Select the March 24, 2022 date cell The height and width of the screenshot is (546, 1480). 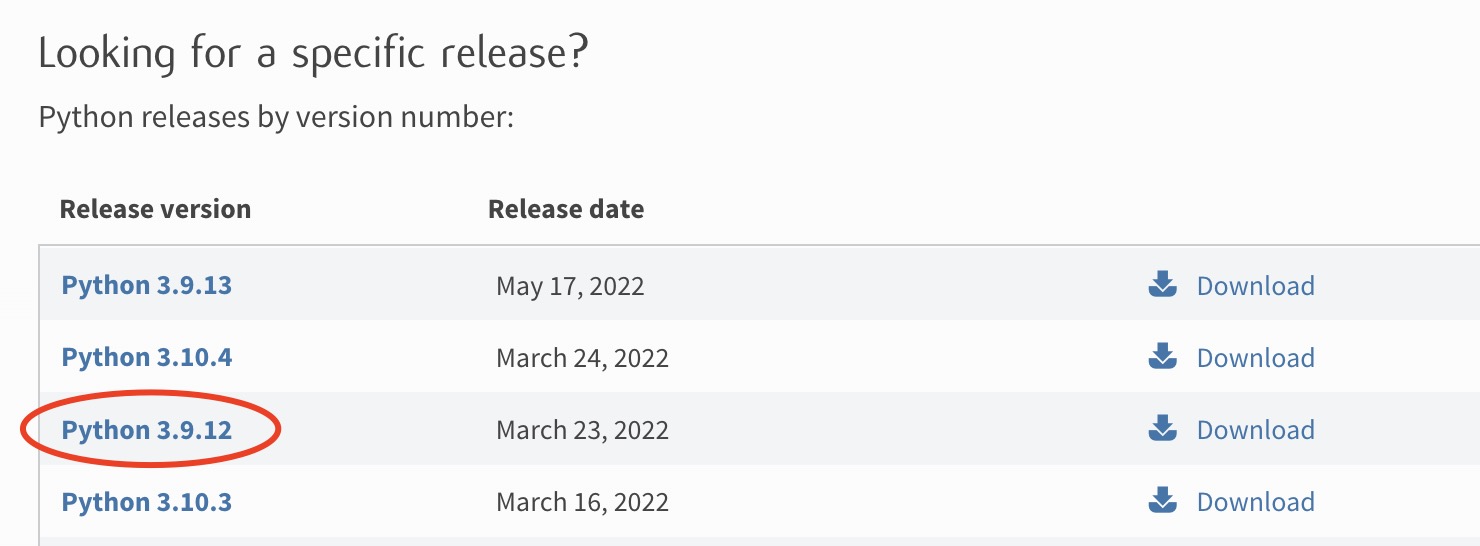pyautogui.click(x=582, y=358)
